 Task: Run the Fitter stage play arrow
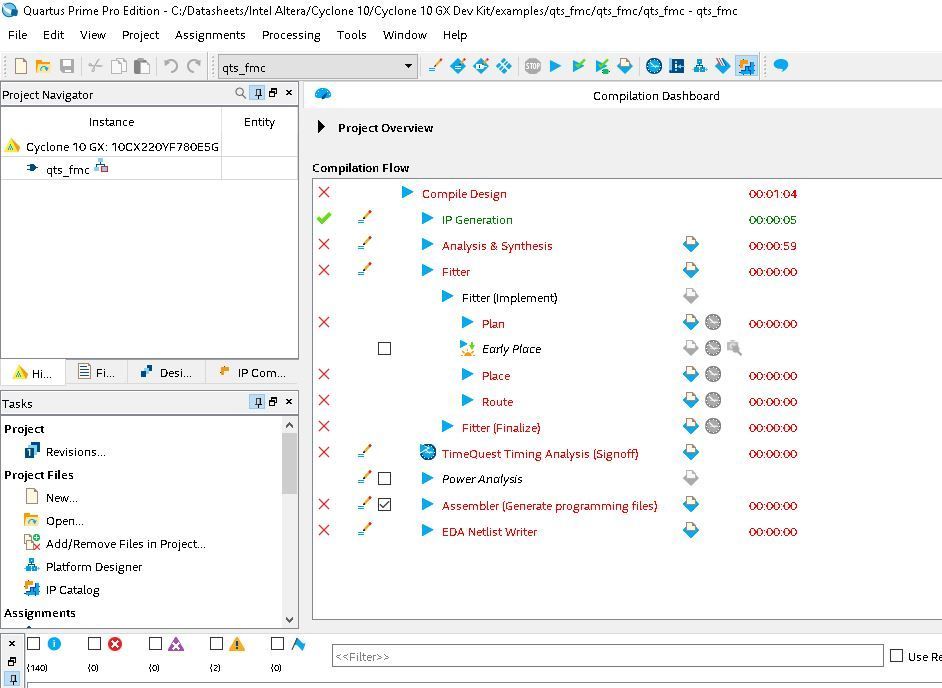[x=428, y=271]
